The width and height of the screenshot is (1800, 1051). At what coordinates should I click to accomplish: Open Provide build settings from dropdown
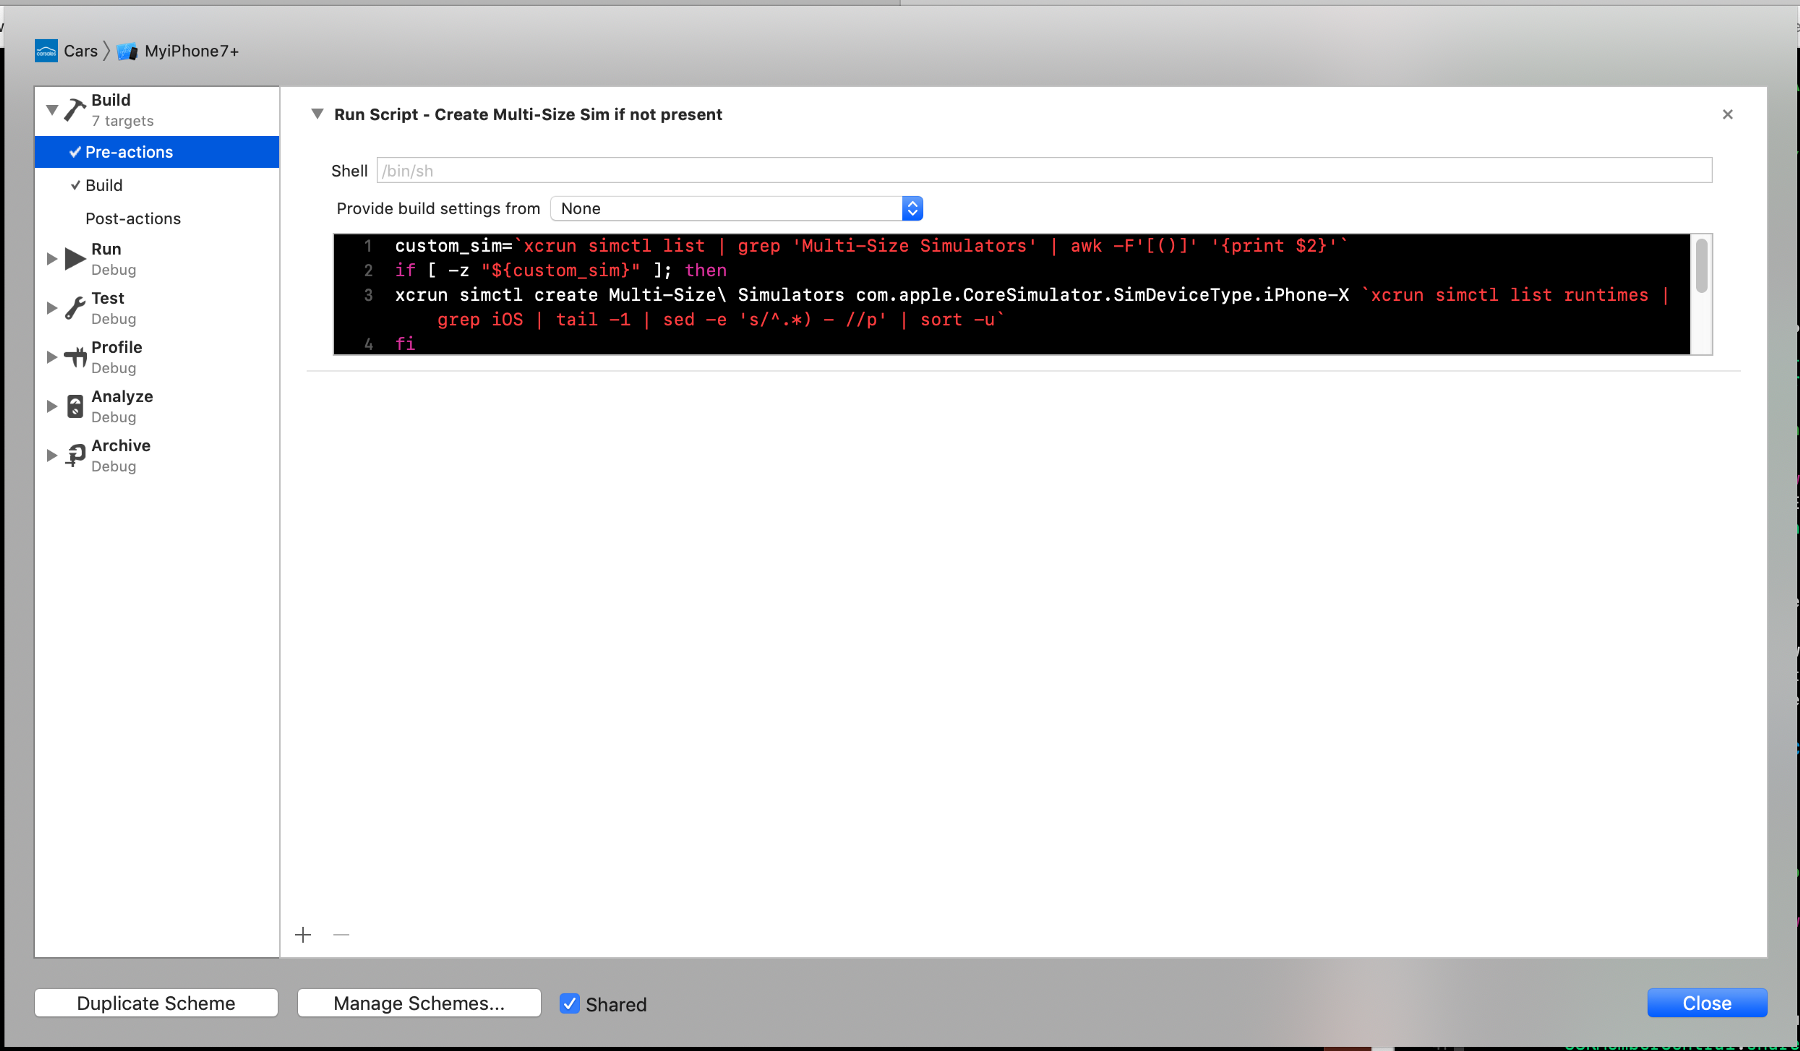point(736,208)
